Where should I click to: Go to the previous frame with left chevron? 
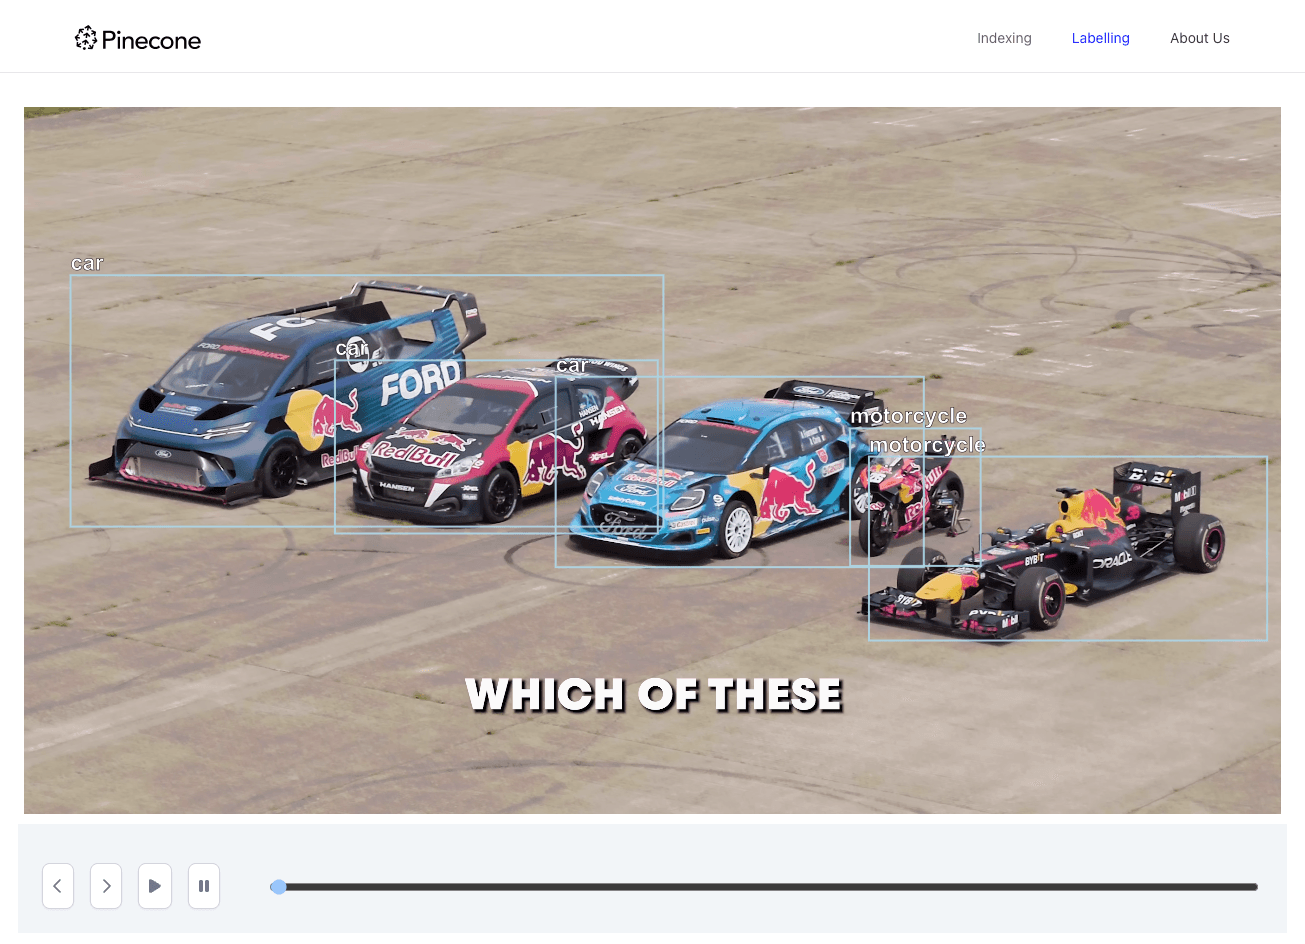pyautogui.click(x=58, y=886)
